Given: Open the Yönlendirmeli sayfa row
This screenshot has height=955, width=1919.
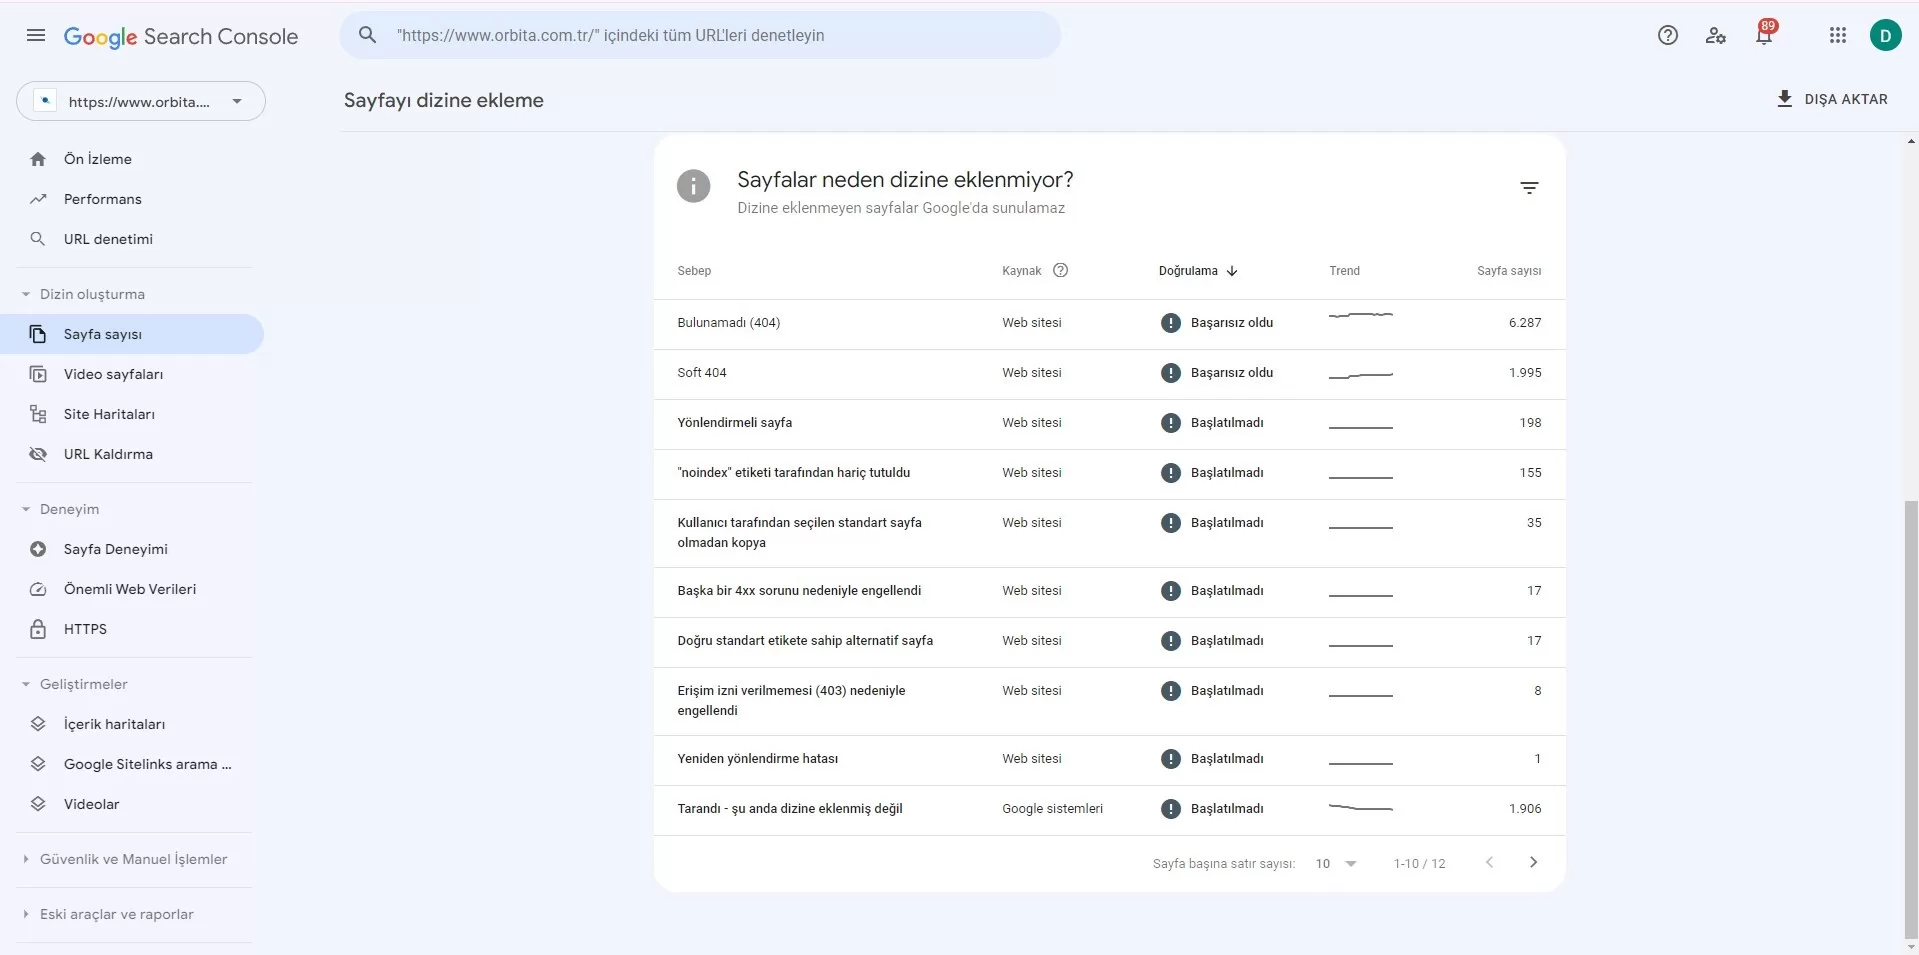Looking at the screenshot, I should tap(1109, 424).
